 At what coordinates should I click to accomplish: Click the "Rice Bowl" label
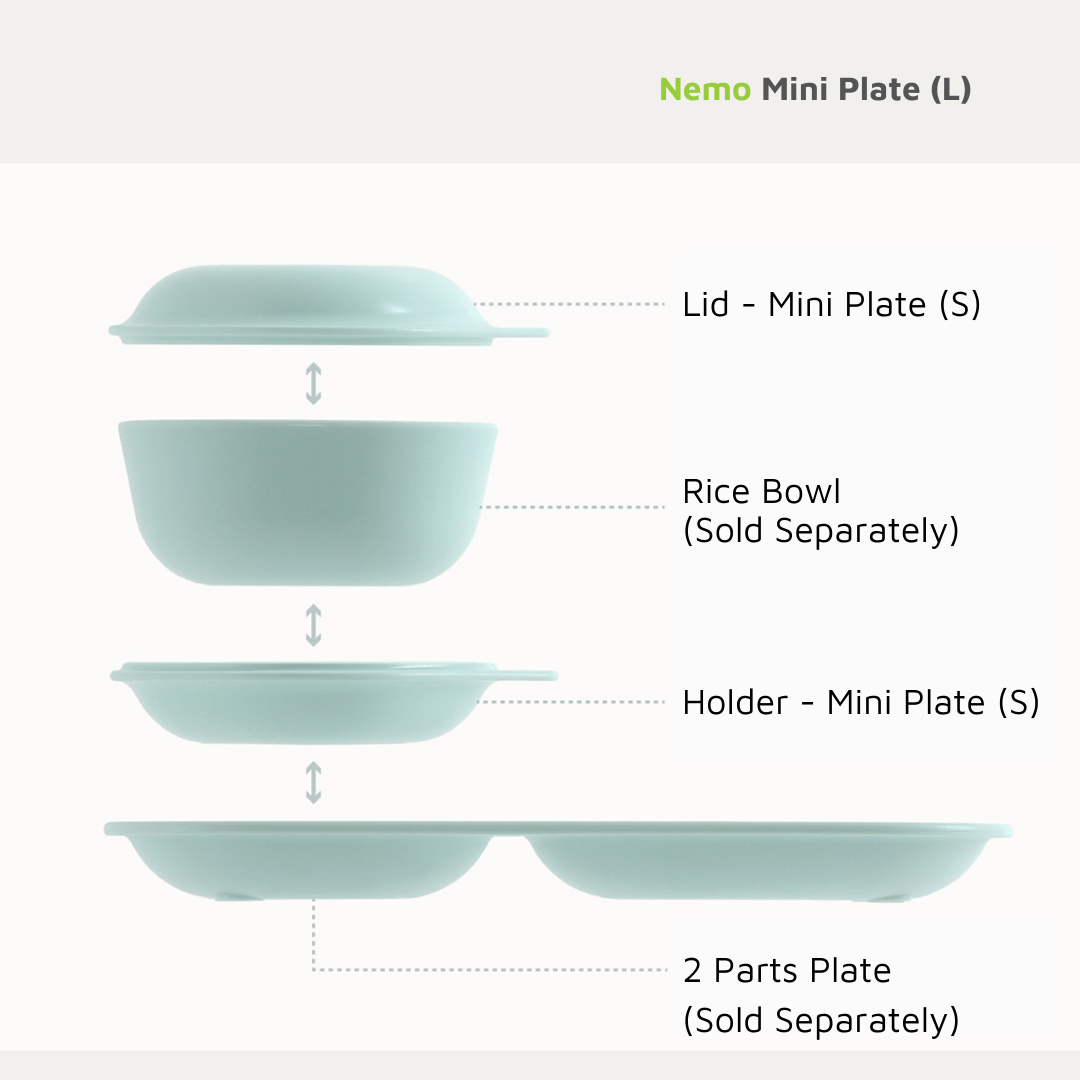761,491
